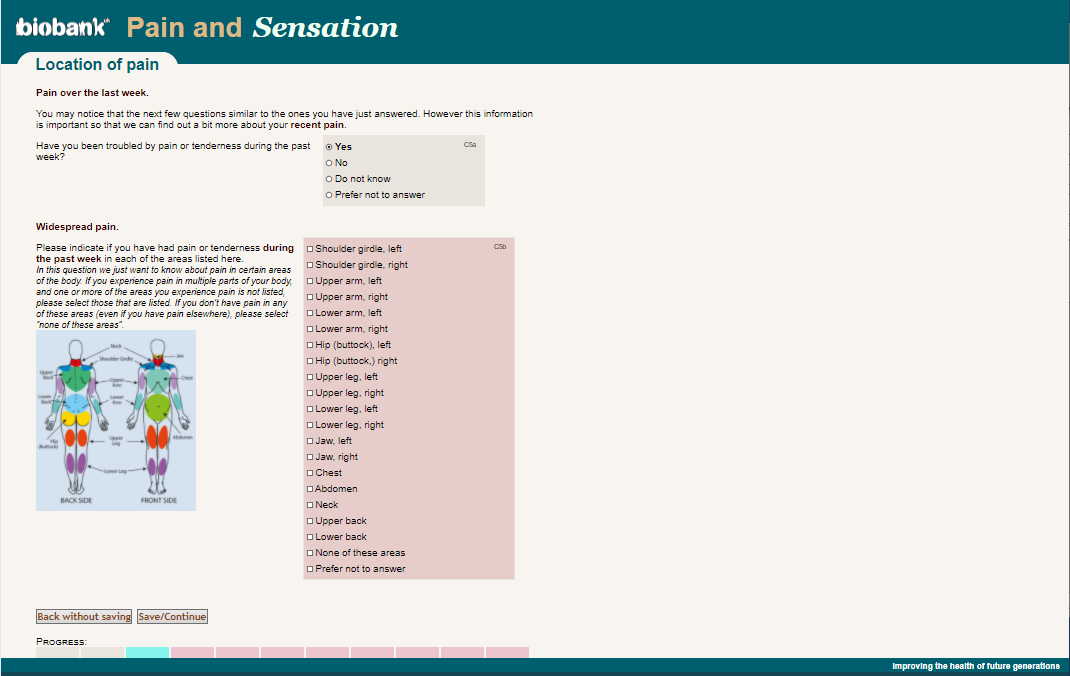Click the body diagram image
Screen dimensions: 1070x676
click(x=116, y=420)
